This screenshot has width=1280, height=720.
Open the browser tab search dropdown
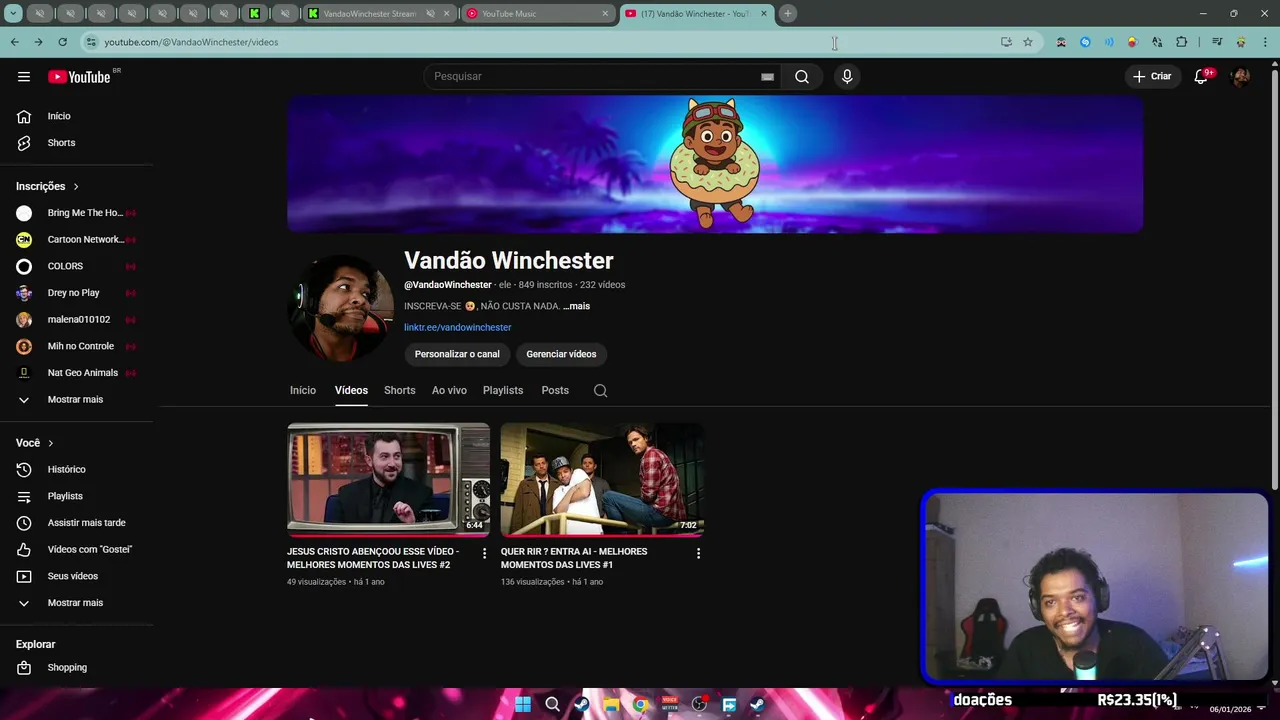pos(13,13)
